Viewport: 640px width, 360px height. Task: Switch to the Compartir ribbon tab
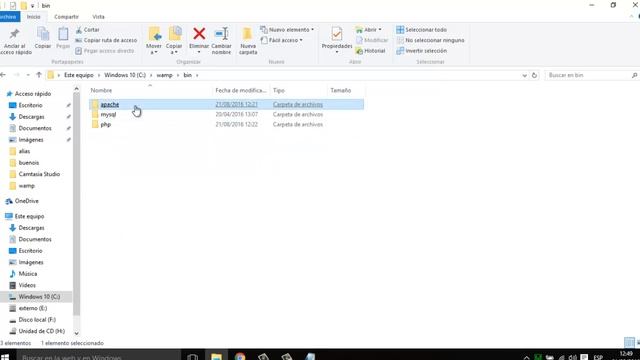pos(66,17)
